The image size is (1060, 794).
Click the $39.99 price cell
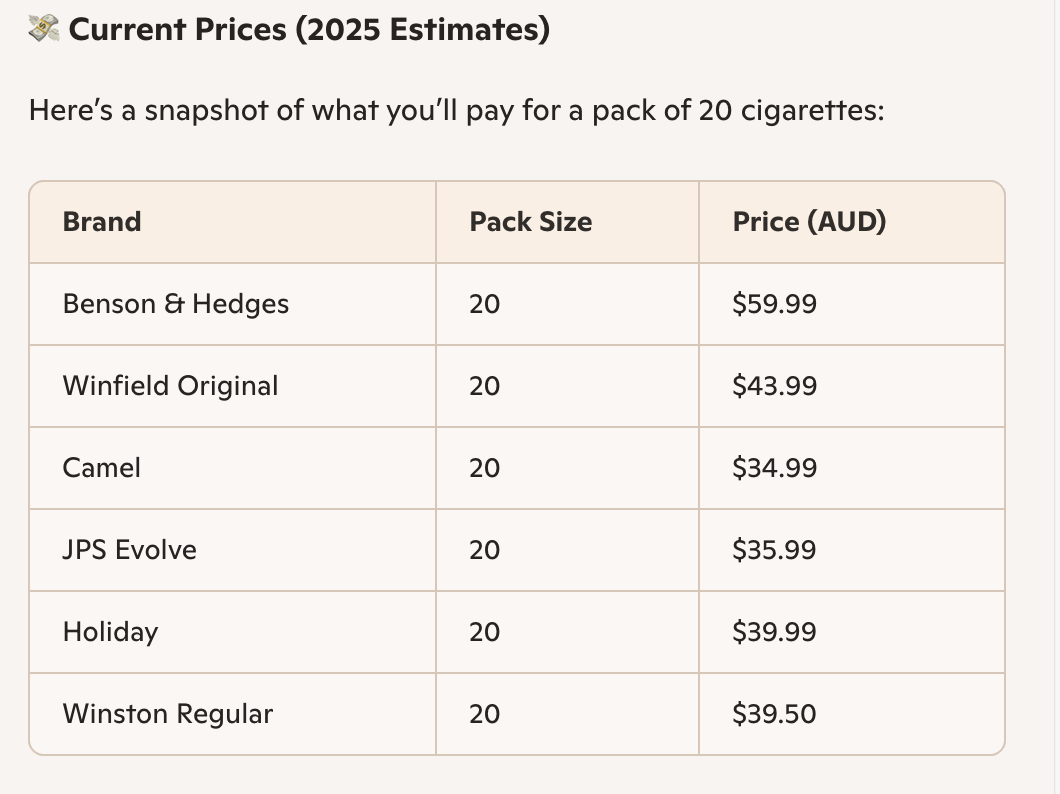pyautogui.click(x=774, y=631)
